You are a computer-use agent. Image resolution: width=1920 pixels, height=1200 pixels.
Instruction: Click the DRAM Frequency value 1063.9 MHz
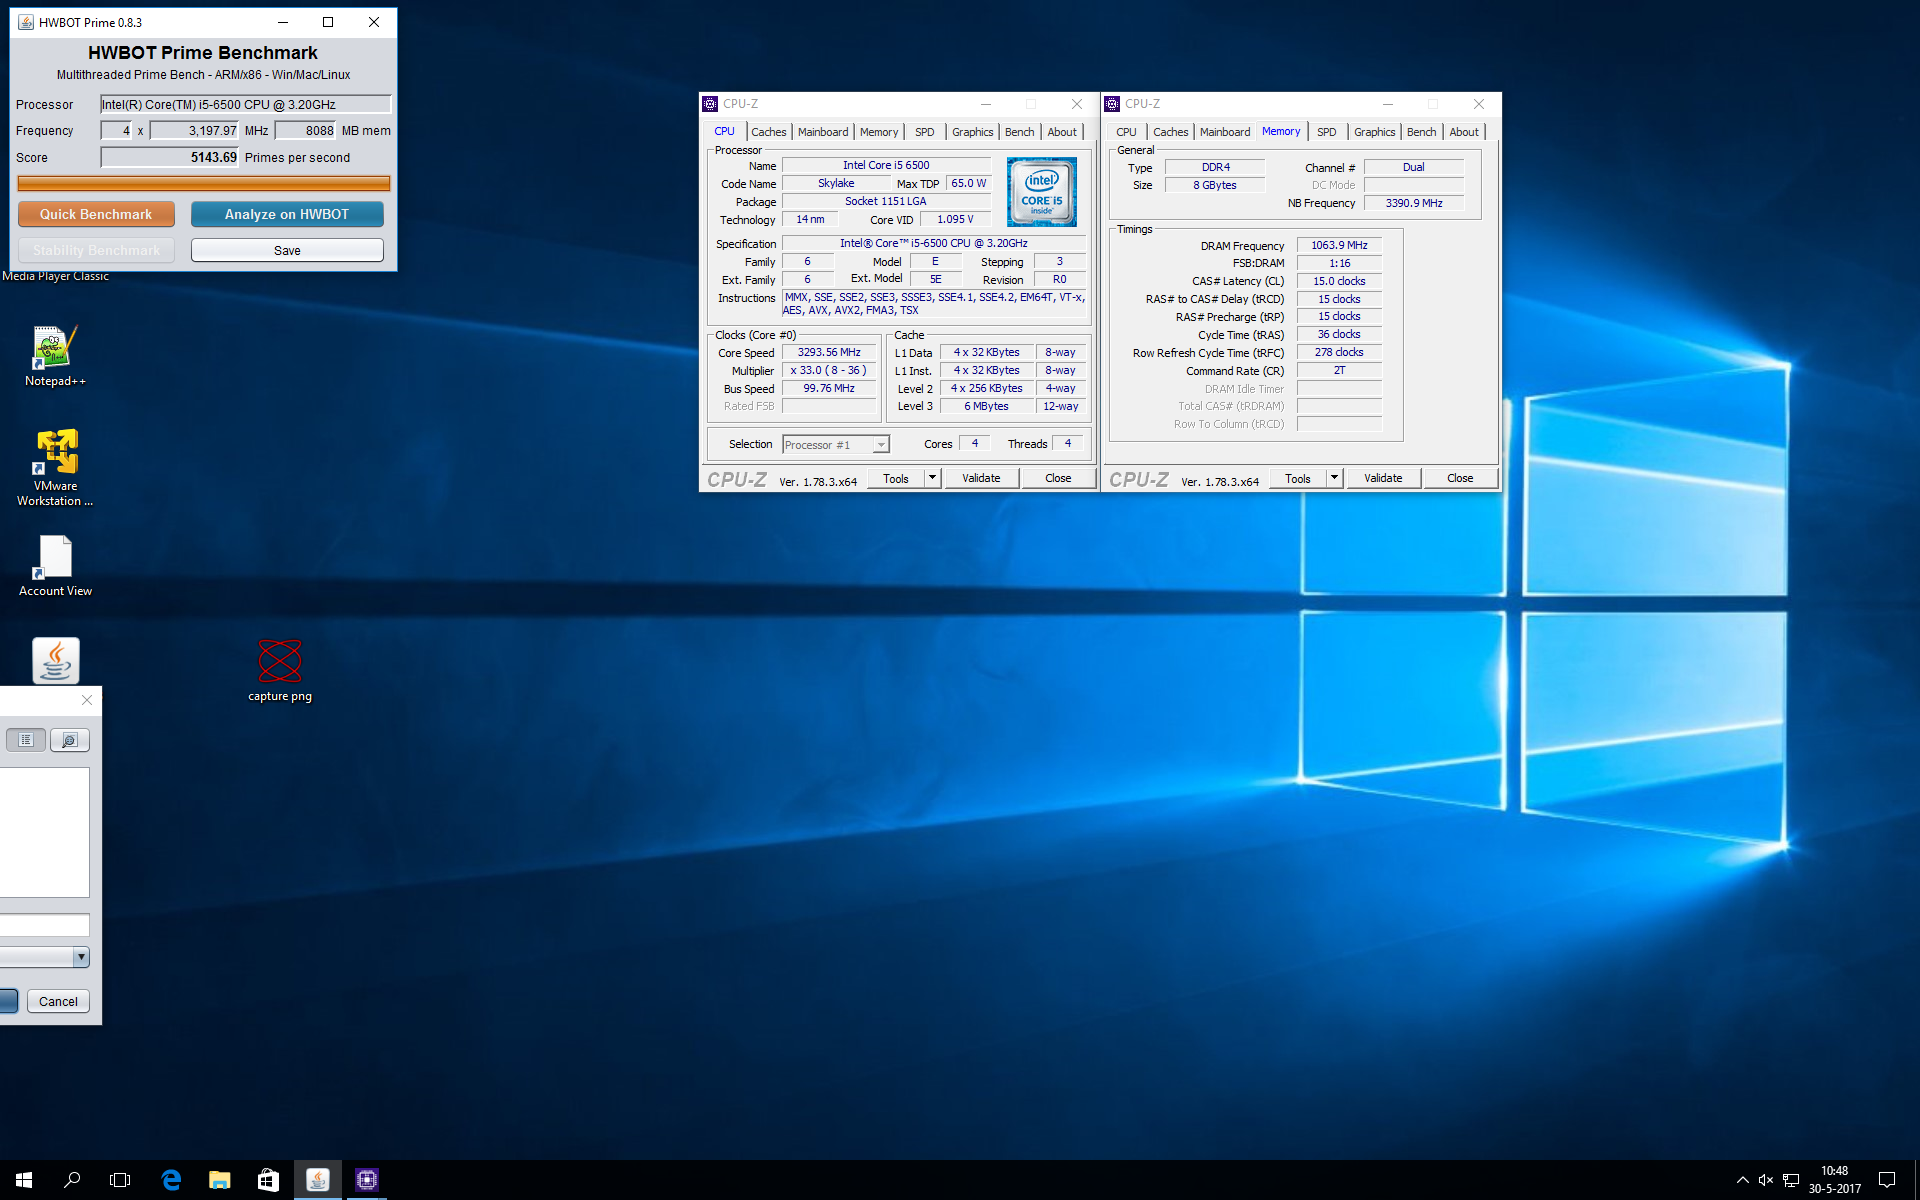(x=1339, y=245)
